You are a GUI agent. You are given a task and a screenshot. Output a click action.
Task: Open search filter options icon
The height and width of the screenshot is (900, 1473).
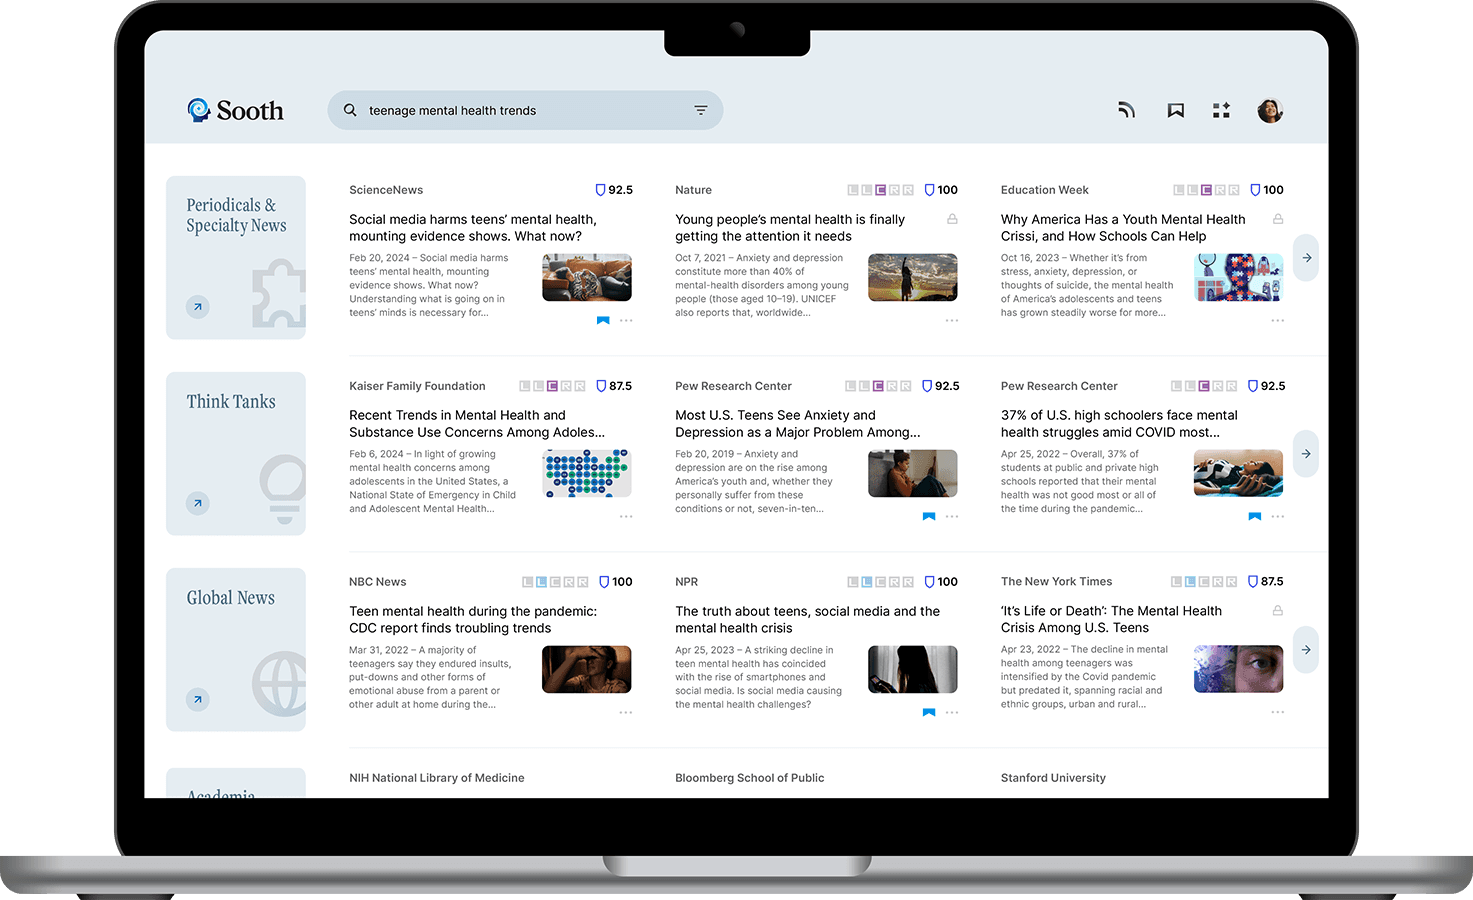tap(701, 110)
